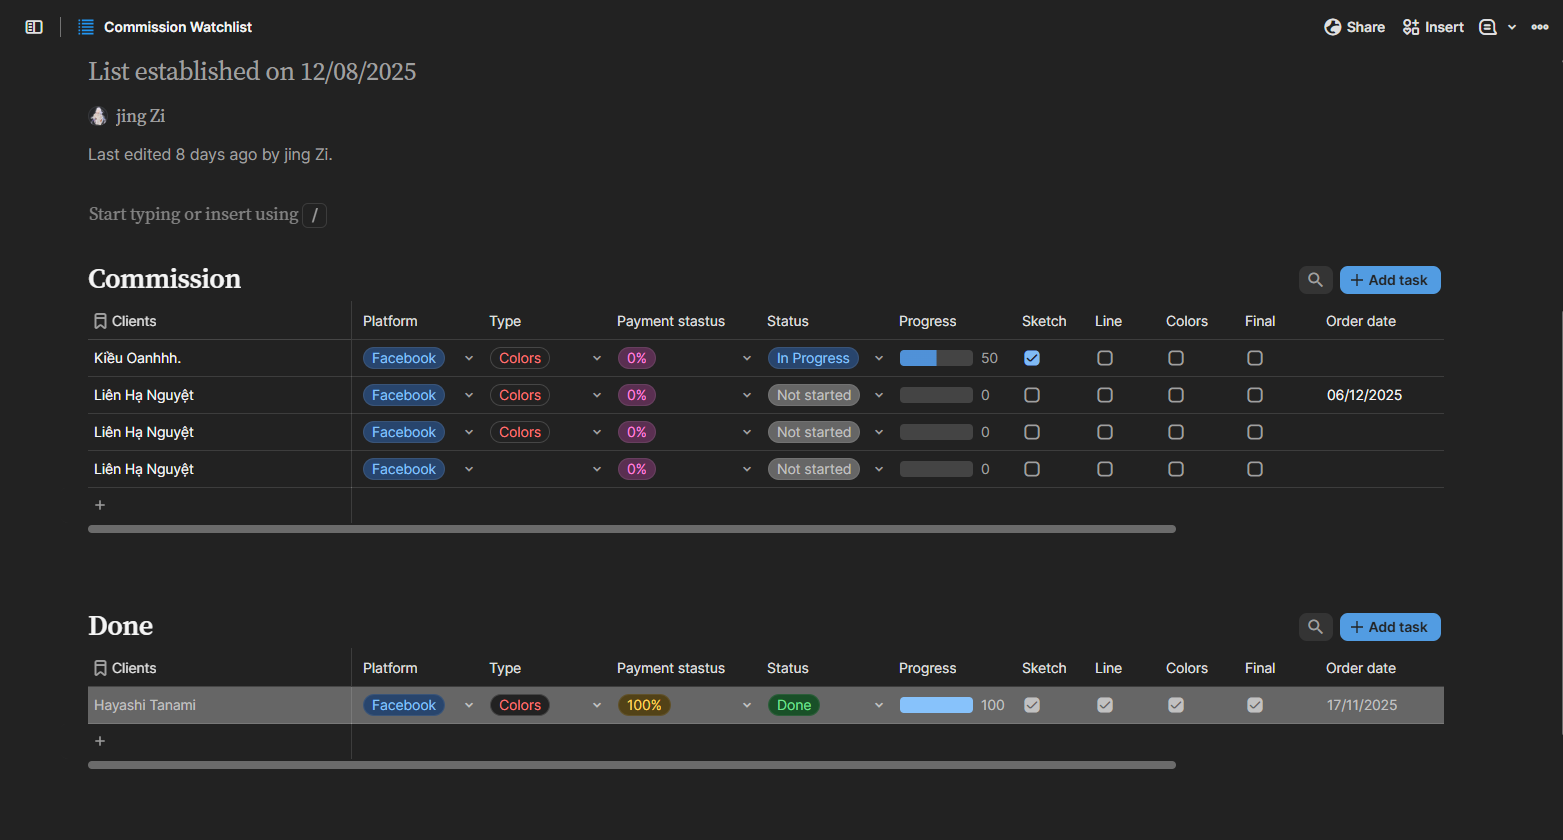
Task: Open the Status dropdown arrow for Kiều Oanhhh.
Action: [x=879, y=358]
